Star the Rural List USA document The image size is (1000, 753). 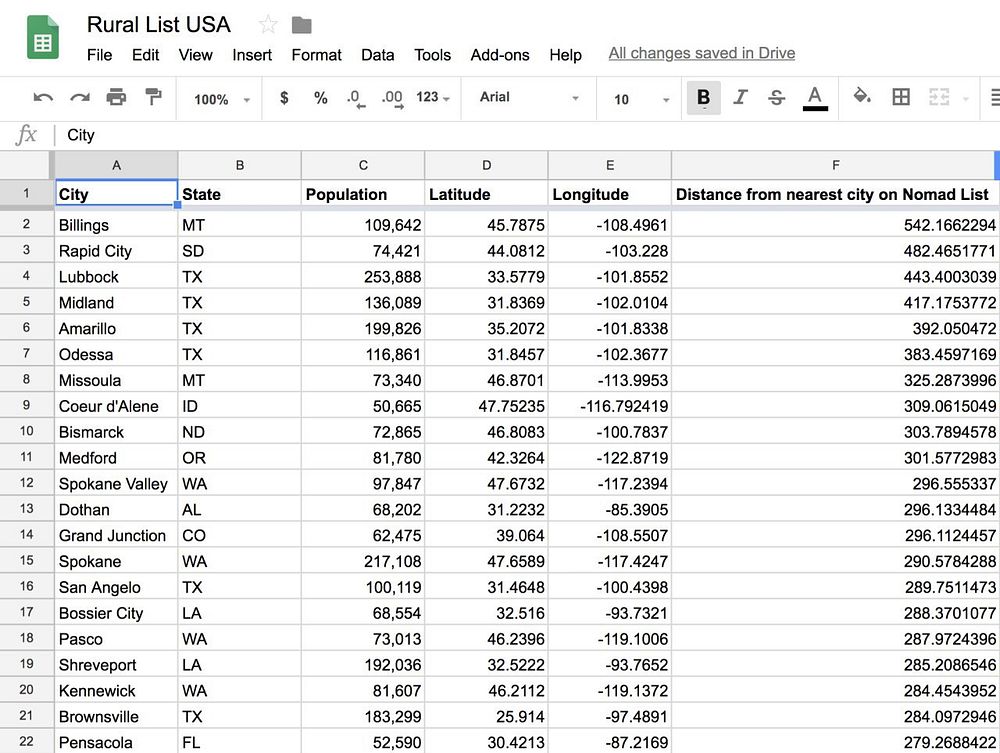click(x=268, y=25)
